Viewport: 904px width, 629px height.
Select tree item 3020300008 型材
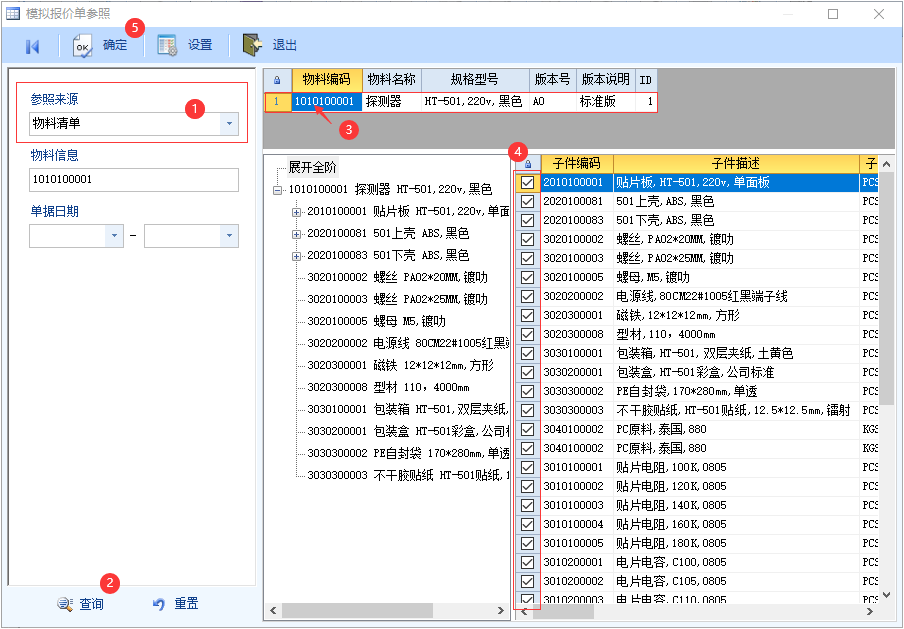(388, 387)
